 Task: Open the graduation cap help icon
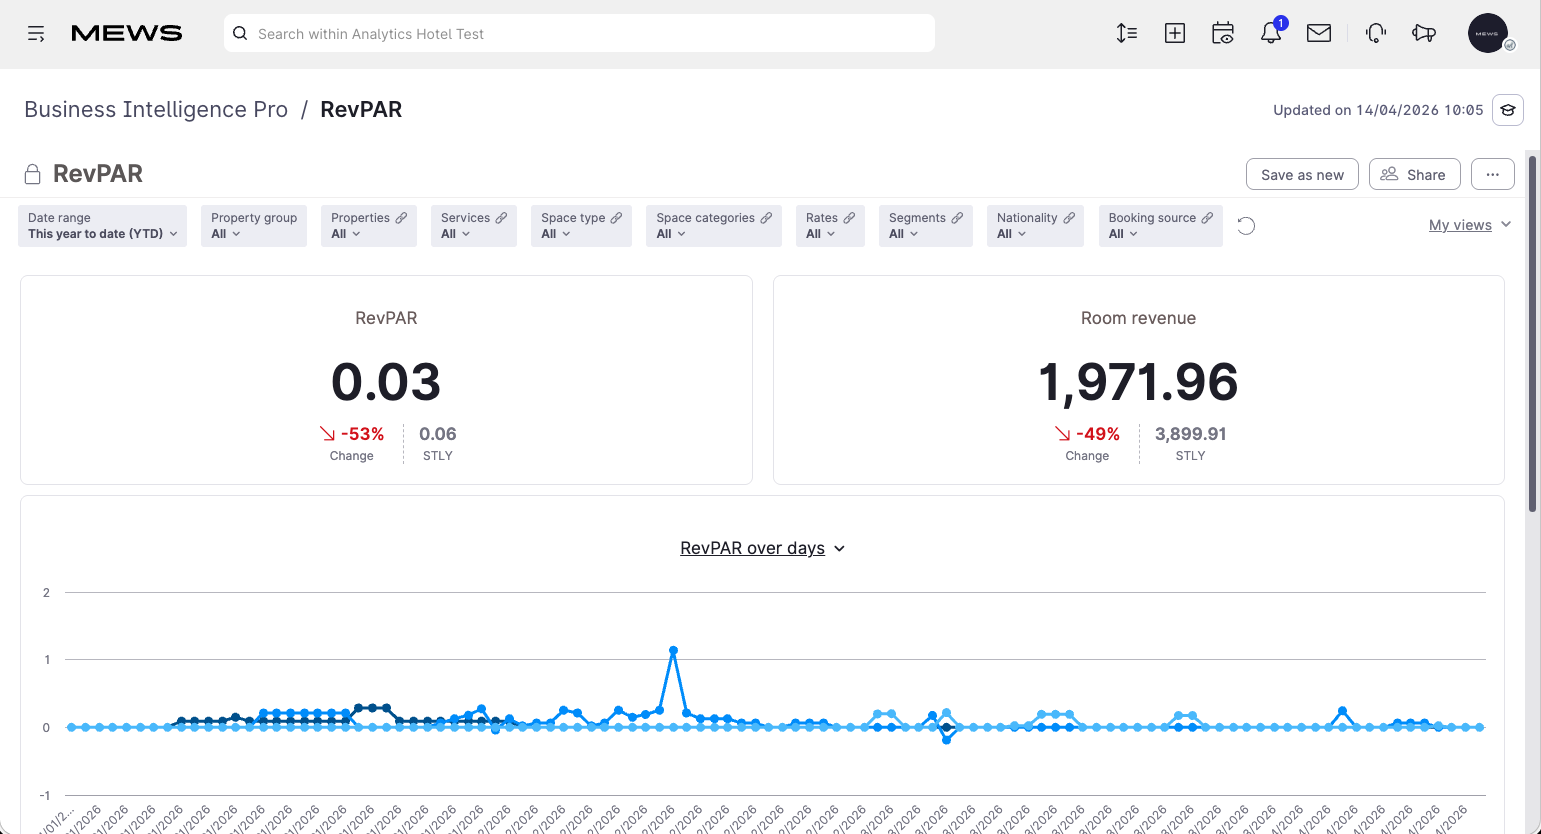pyautogui.click(x=1508, y=110)
